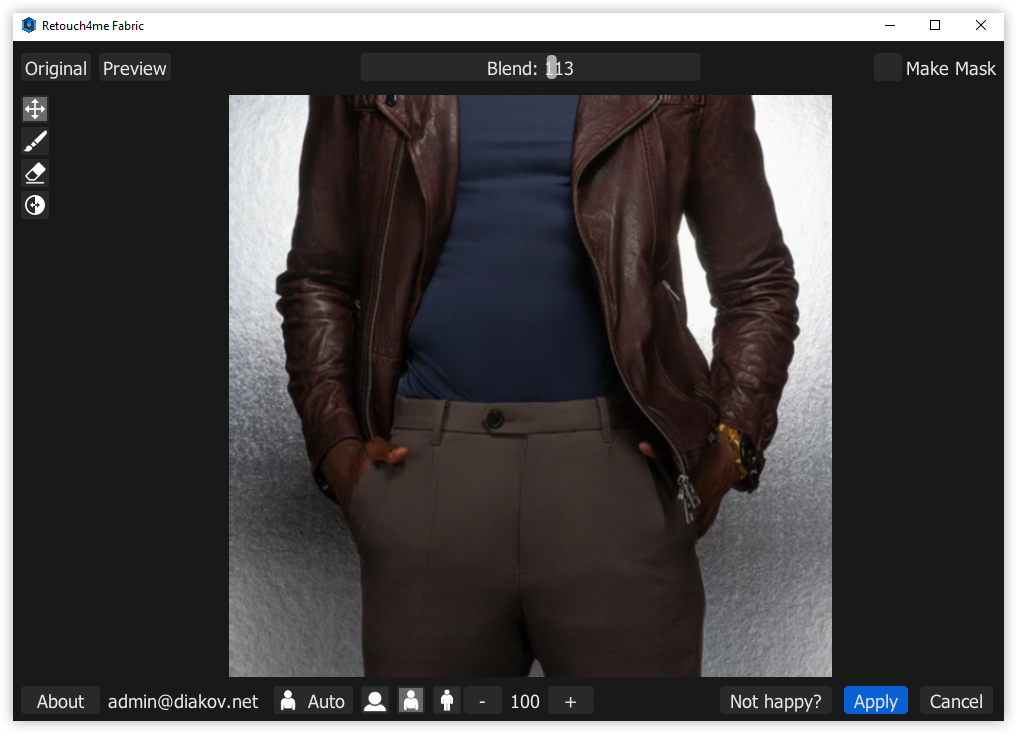Image resolution: width=1017 pixels, height=734 pixels.
Task: Cancel the retouch dialog
Action: (x=956, y=701)
